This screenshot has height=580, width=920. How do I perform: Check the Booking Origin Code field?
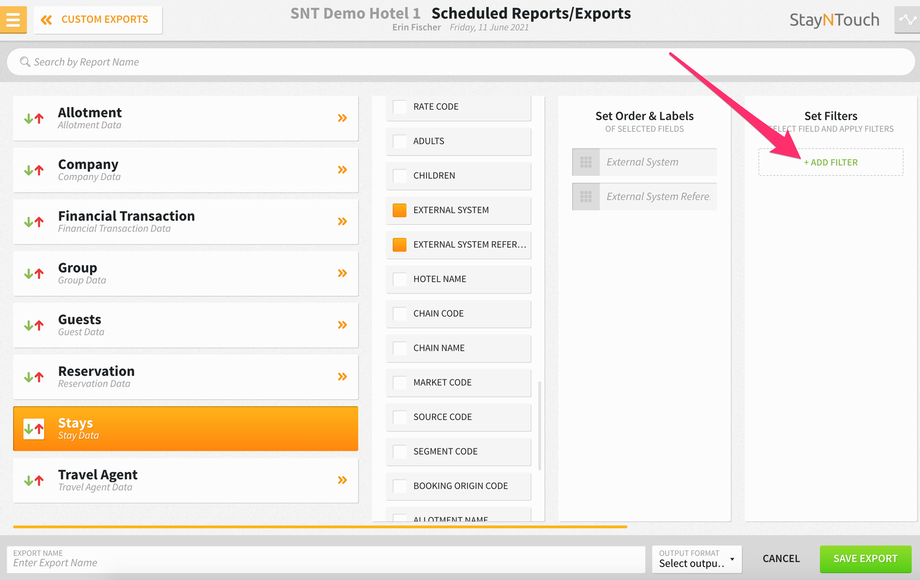(x=400, y=486)
